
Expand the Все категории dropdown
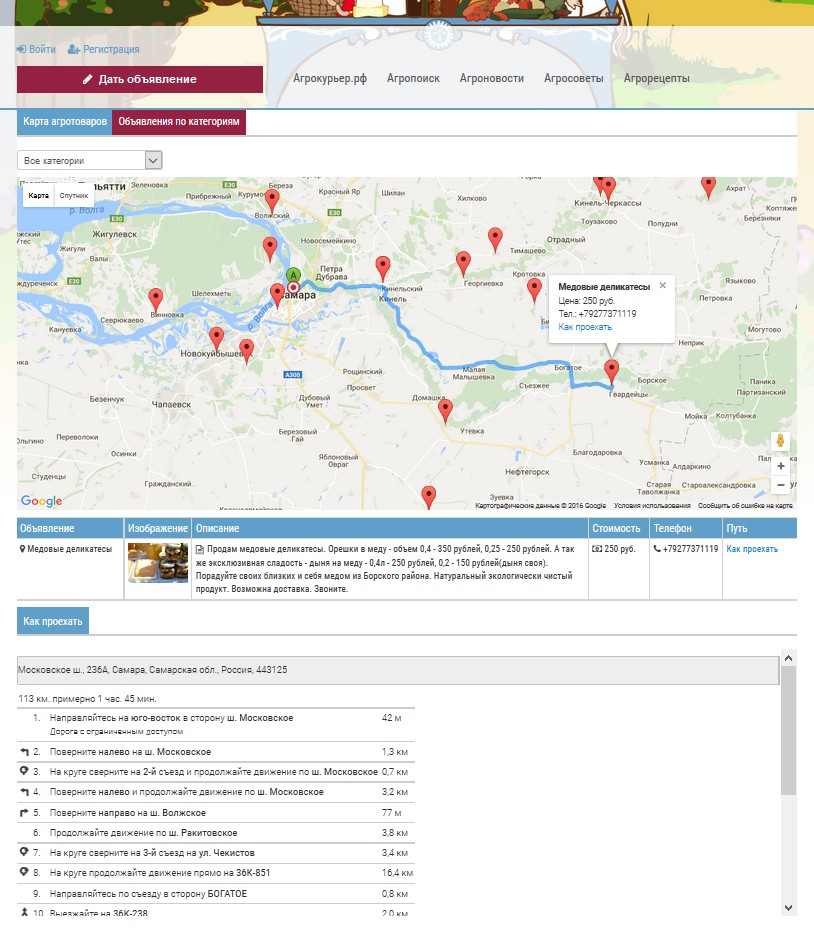[x=89, y=160]
